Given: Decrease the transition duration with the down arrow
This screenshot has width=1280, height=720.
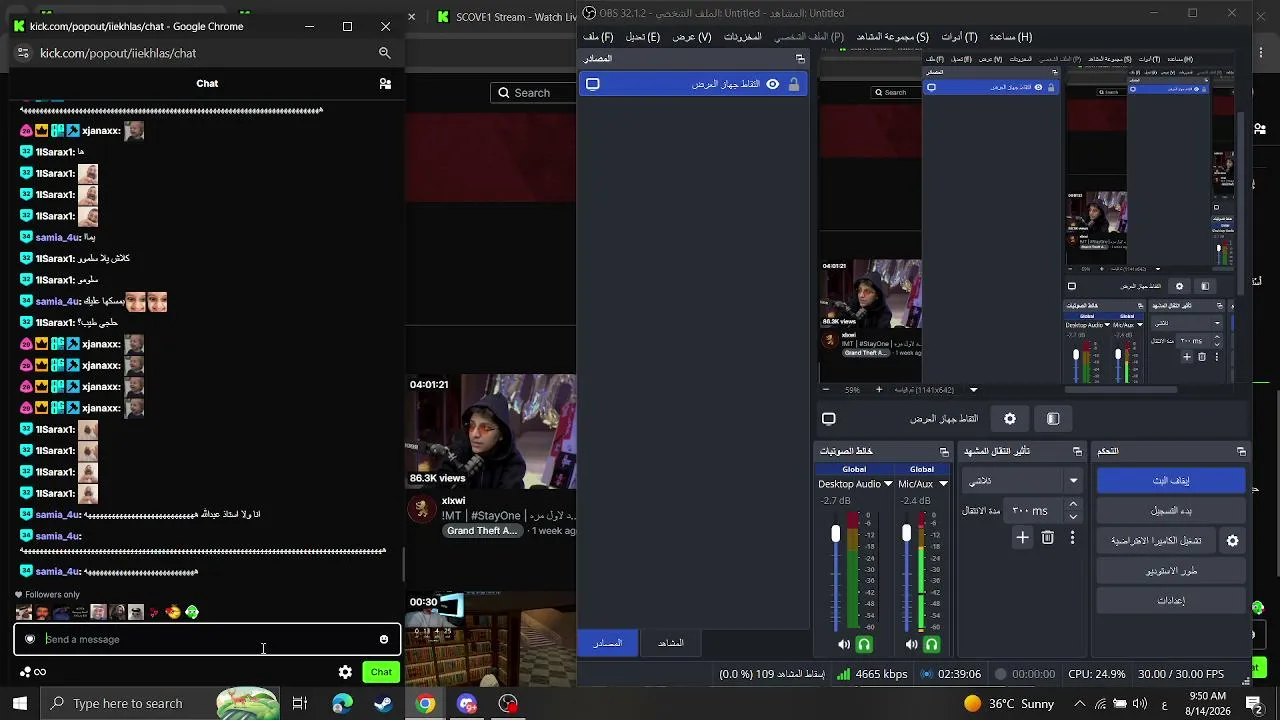Looking at the screenshot, I should pyautogui.click(x=1073, y=517).
